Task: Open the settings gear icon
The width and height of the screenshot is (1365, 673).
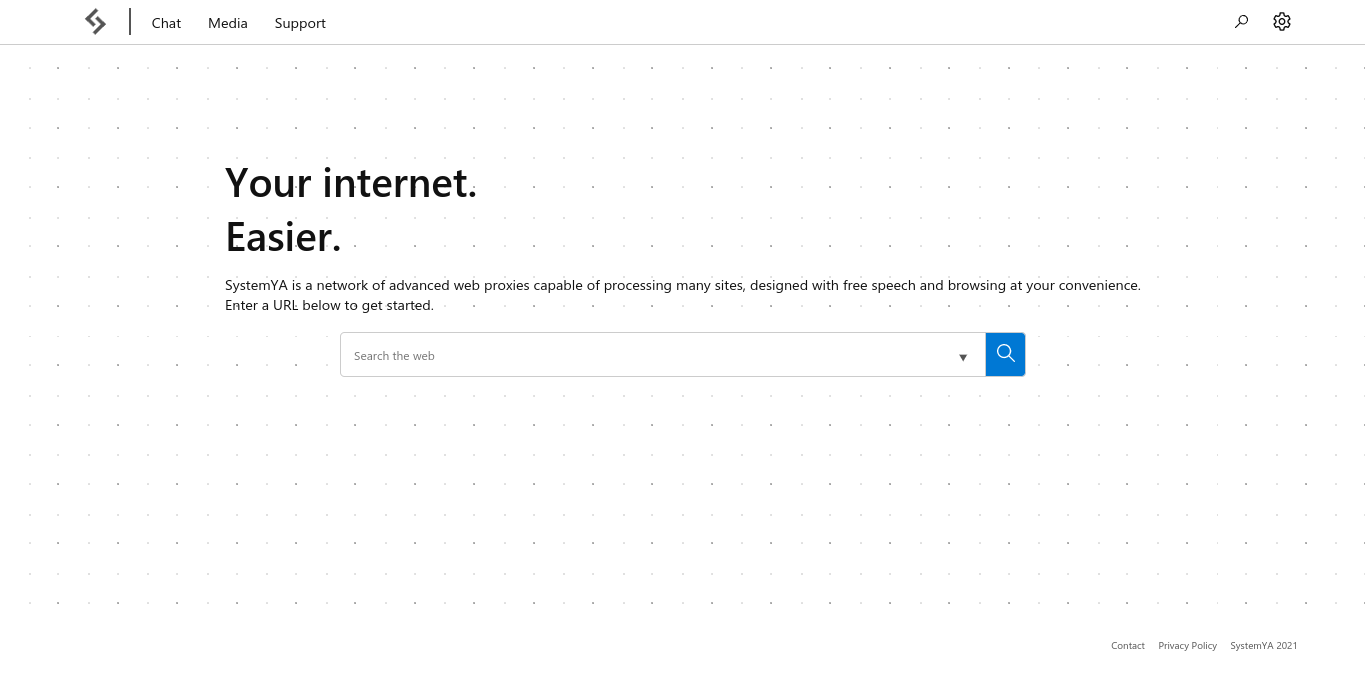Action: coord(1282,21)
